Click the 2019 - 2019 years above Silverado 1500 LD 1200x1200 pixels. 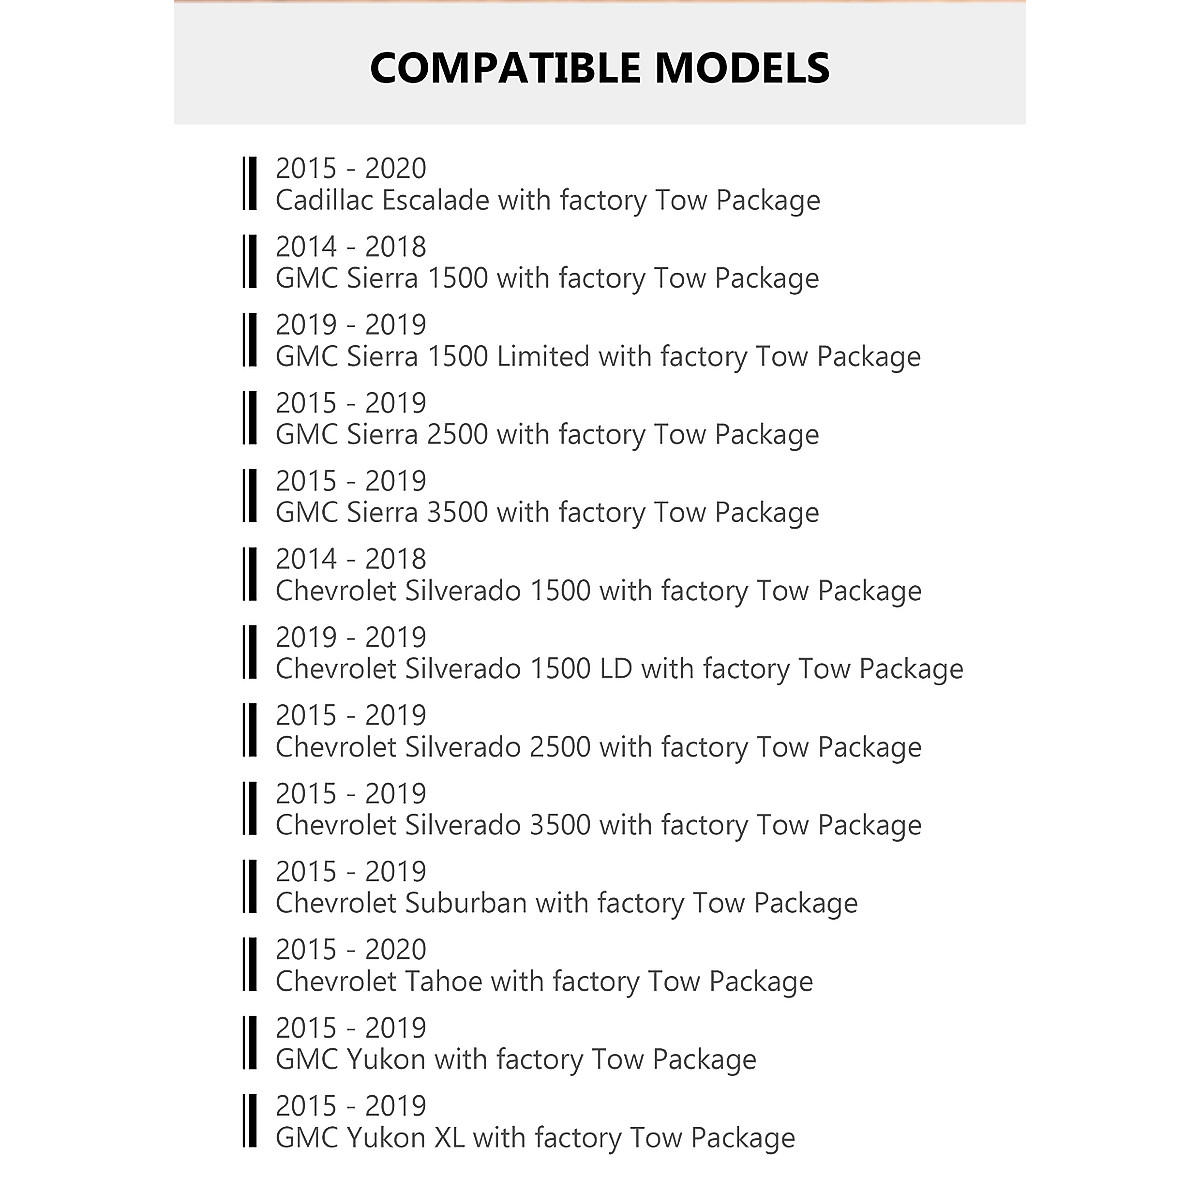[351, 637]
